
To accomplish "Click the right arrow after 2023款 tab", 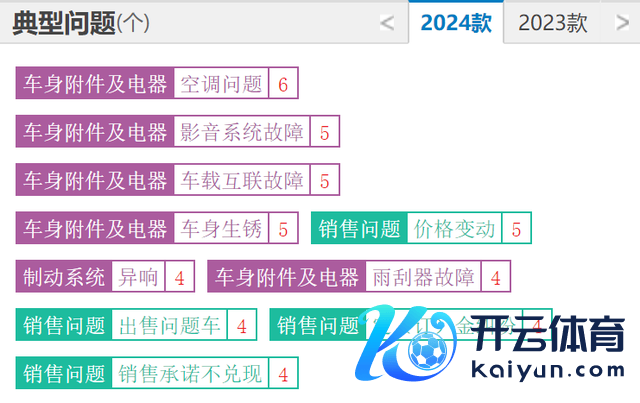I will click(x=622, y=24).
